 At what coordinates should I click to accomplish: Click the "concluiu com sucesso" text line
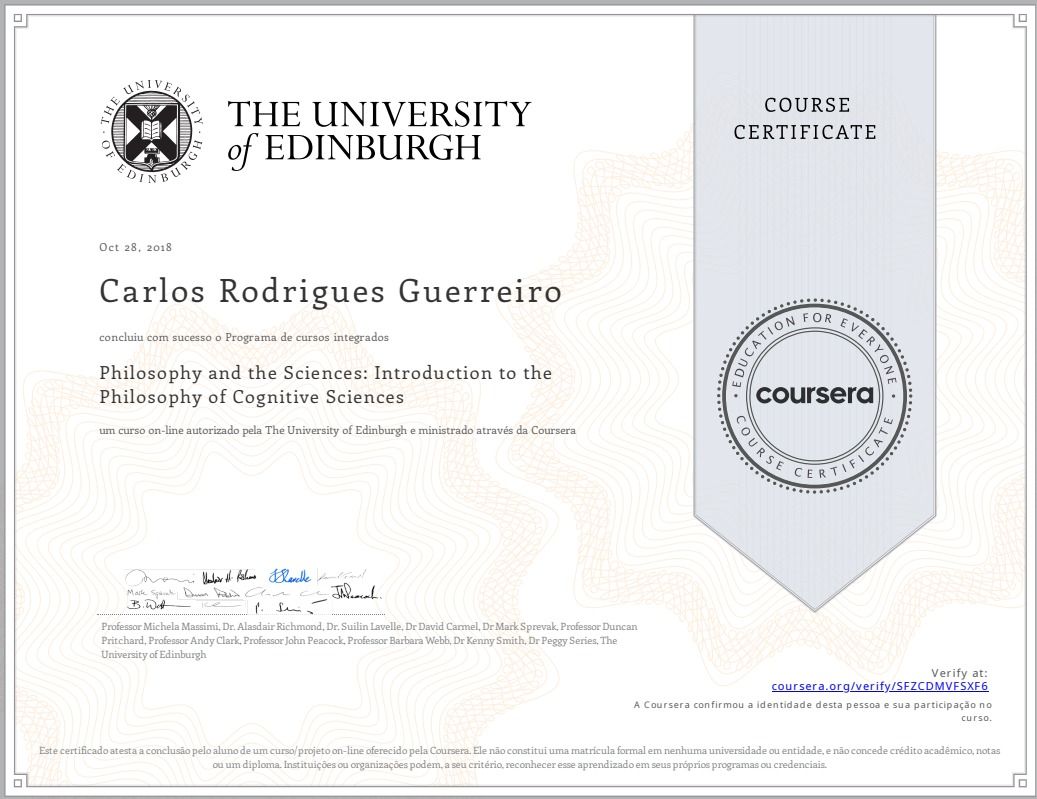(x=243, y=338)
